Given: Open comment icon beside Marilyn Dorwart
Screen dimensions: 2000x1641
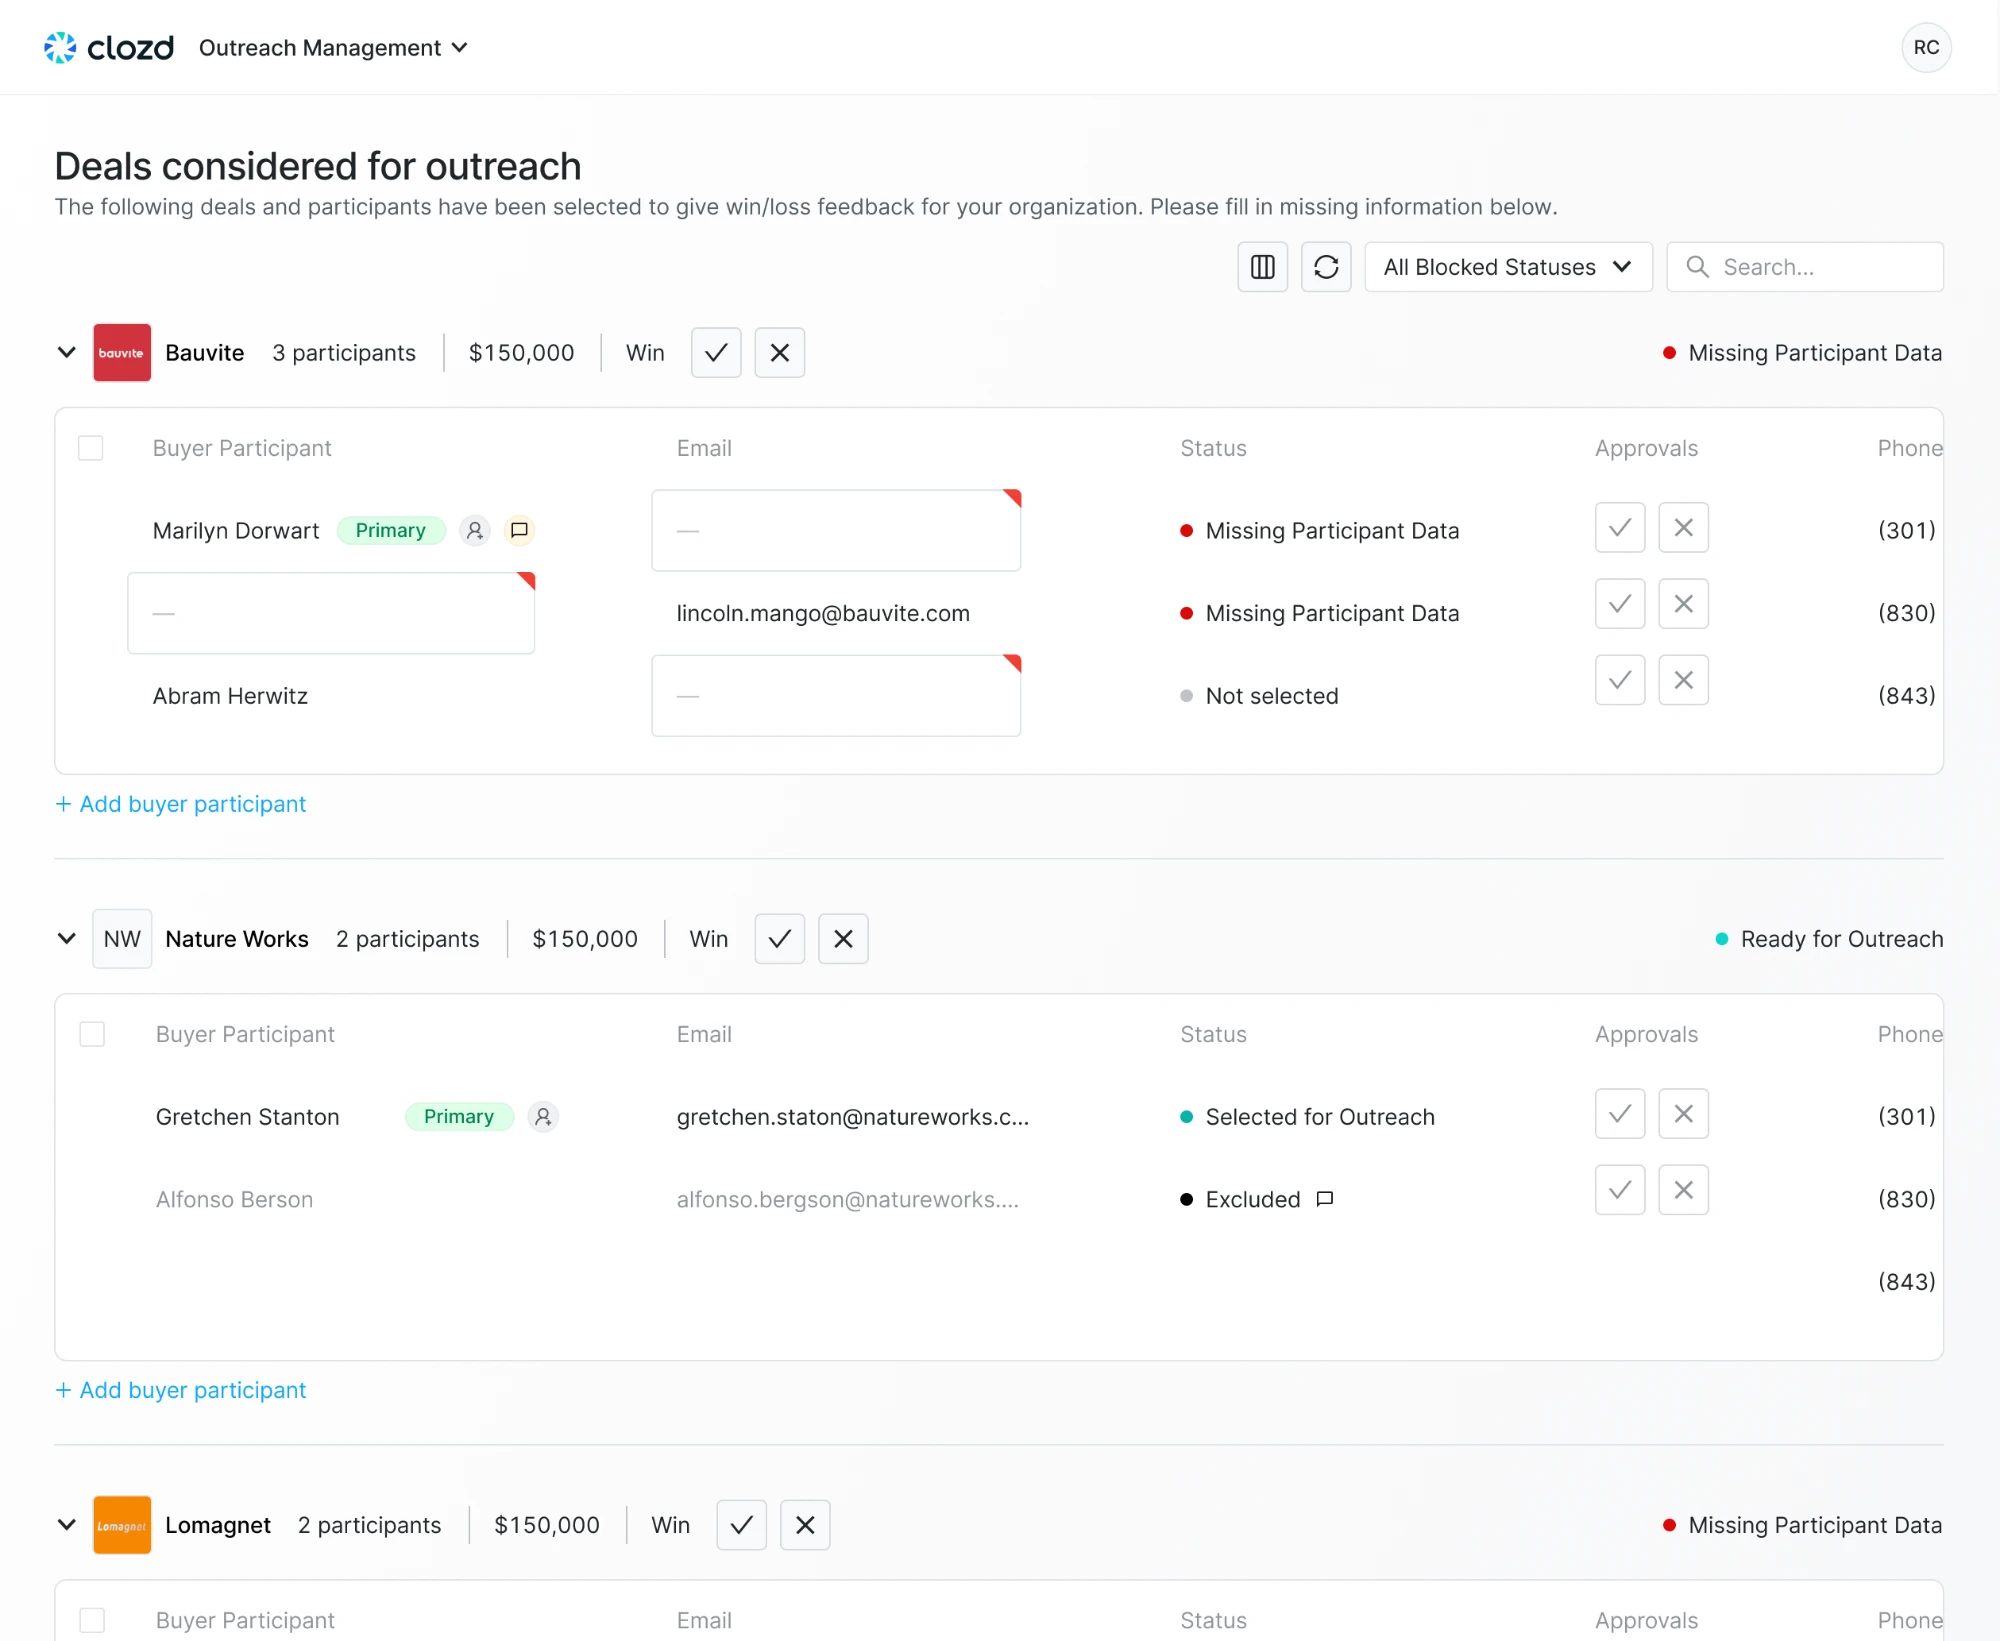Looking at the screenshot, I should 519,530.
